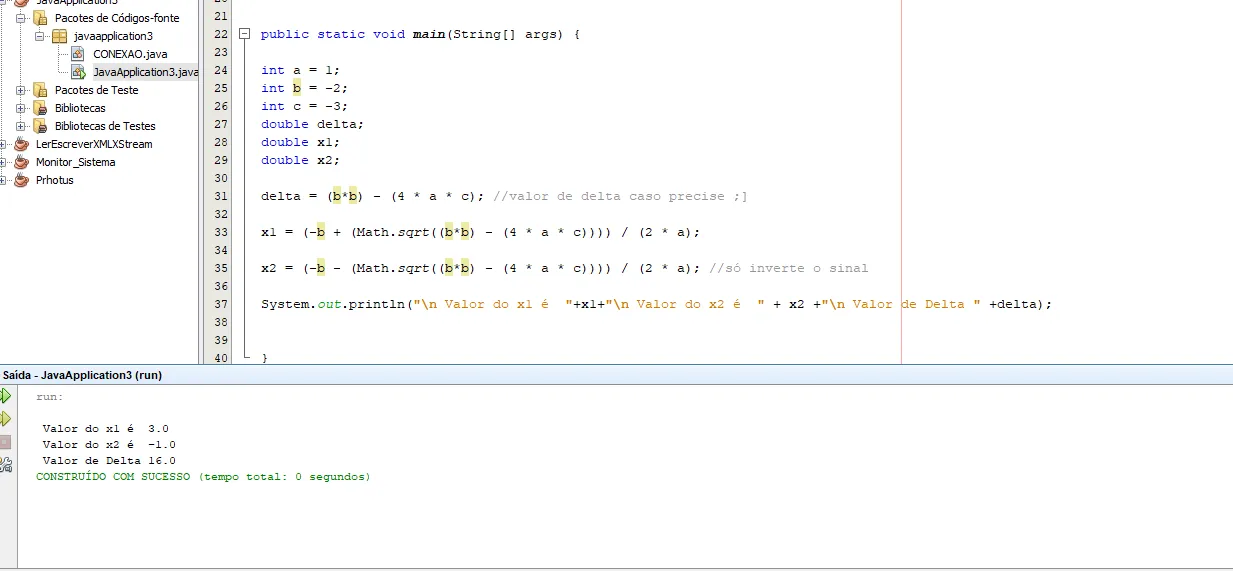Image resolution: width=1233 pixels, height=571 pixels.
Task: Expand the Prhotus project
Action: 4,180
